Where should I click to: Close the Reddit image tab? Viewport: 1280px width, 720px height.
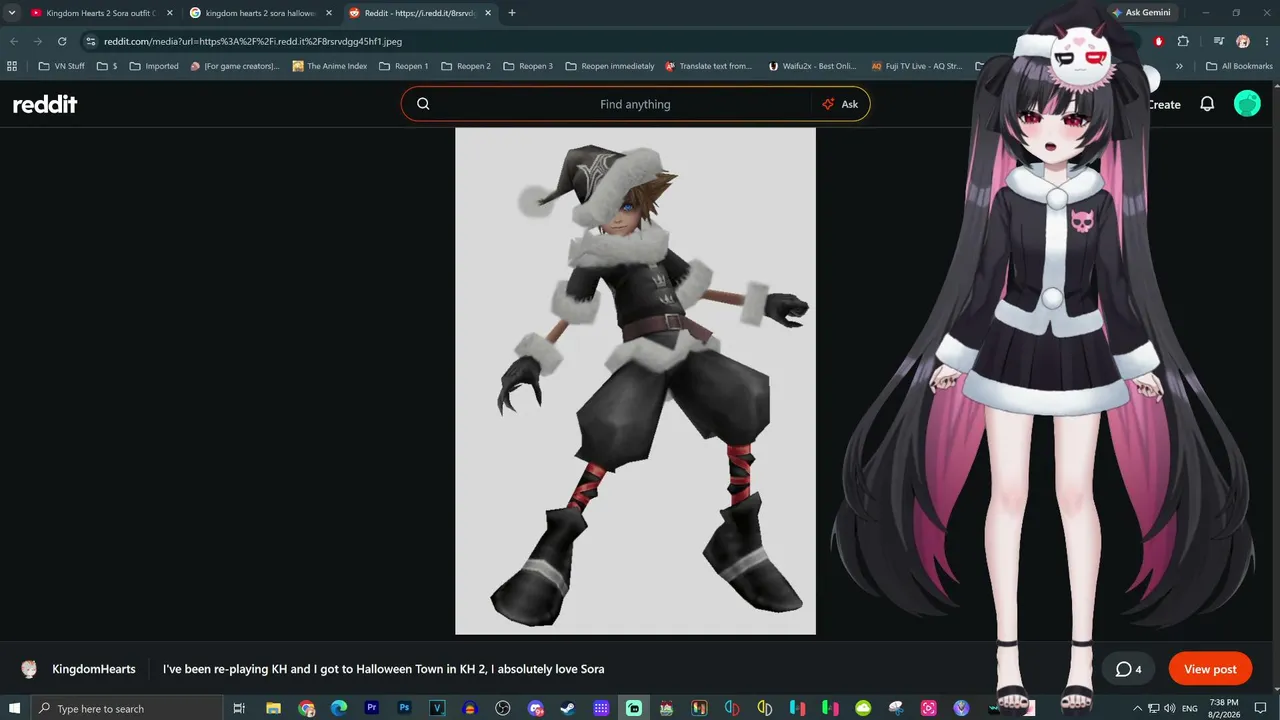pos(488,13)
